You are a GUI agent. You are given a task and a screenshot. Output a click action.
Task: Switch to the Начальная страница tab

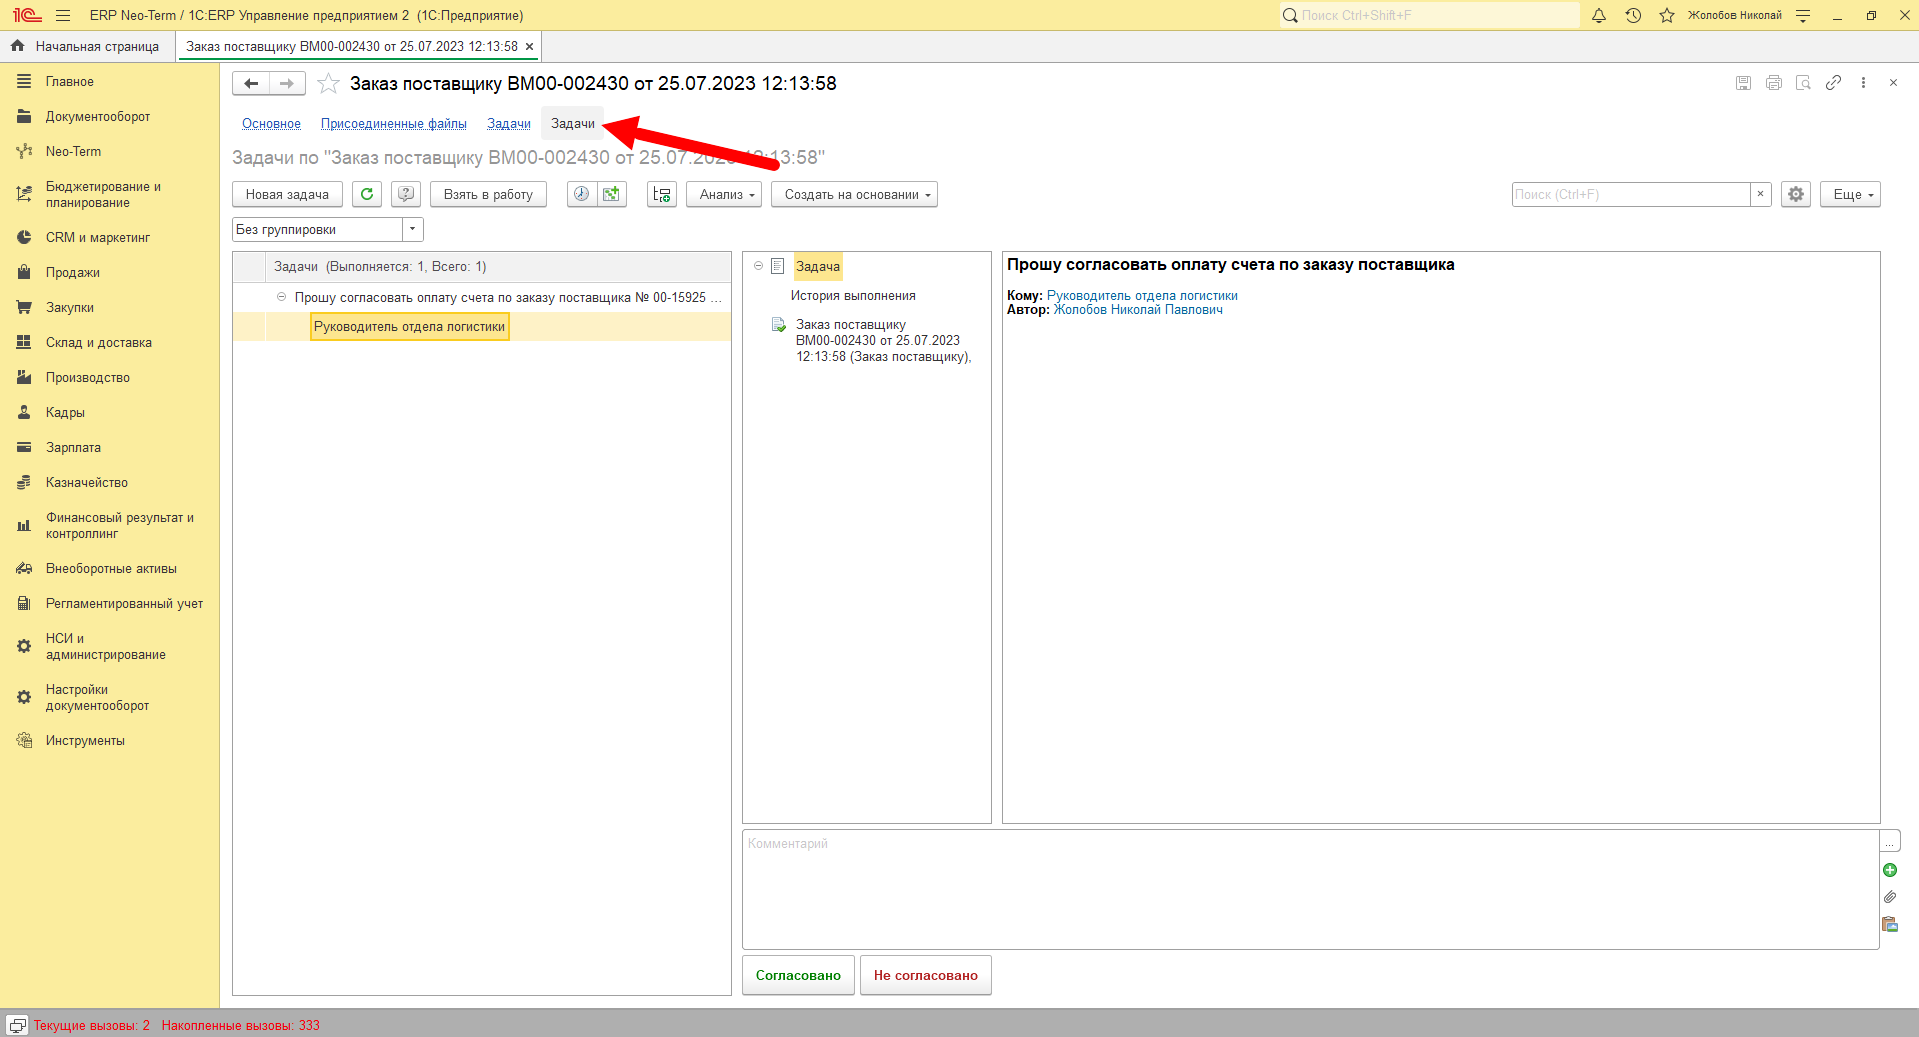(87, 46)
